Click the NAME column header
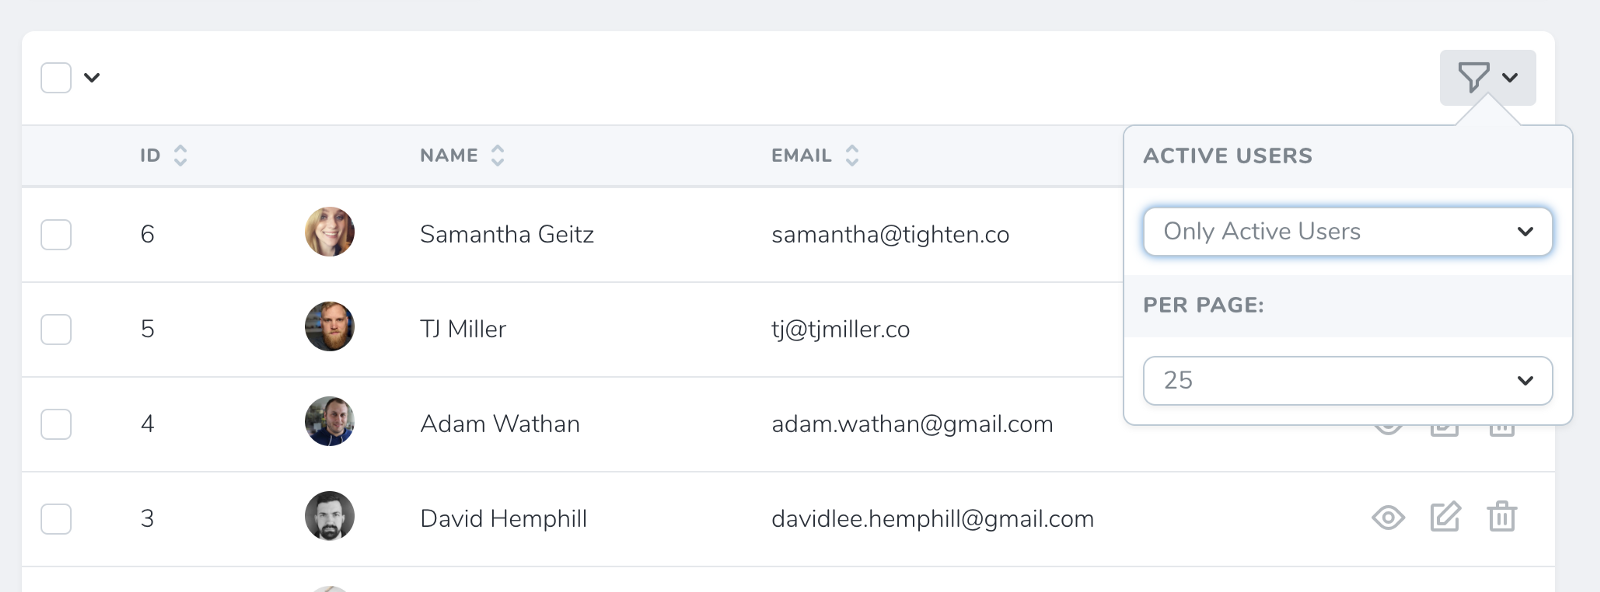The image size is (1600, 592). tap(449, 156)
